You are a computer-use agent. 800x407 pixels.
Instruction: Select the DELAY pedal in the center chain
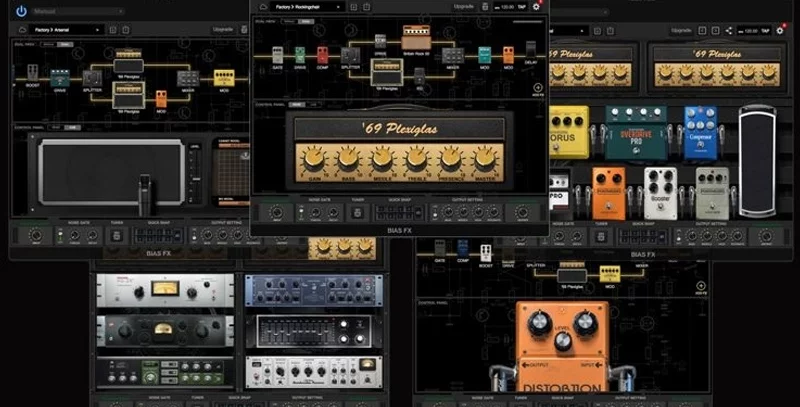531,51
